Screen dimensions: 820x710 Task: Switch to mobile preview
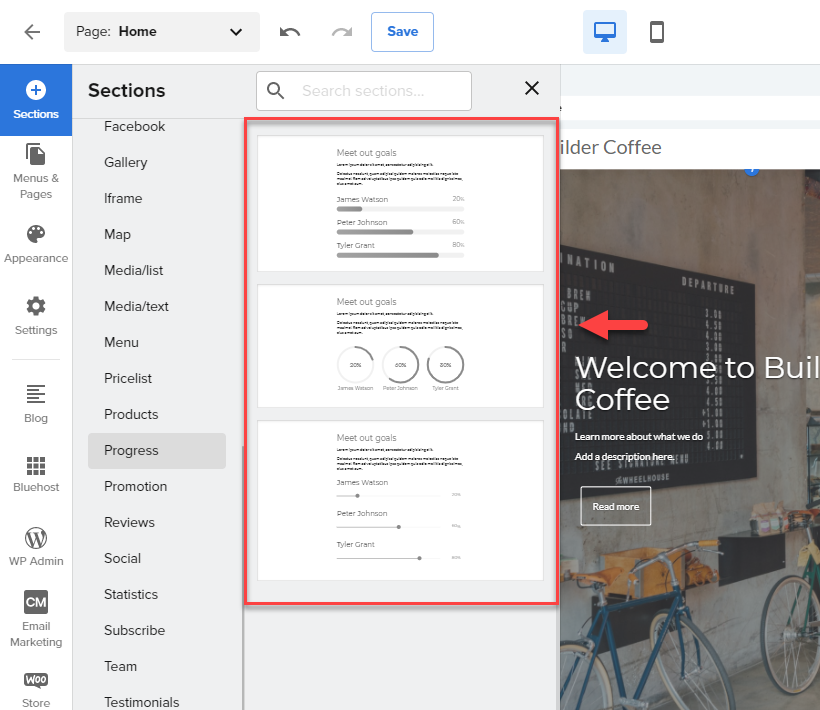[656, 32]
